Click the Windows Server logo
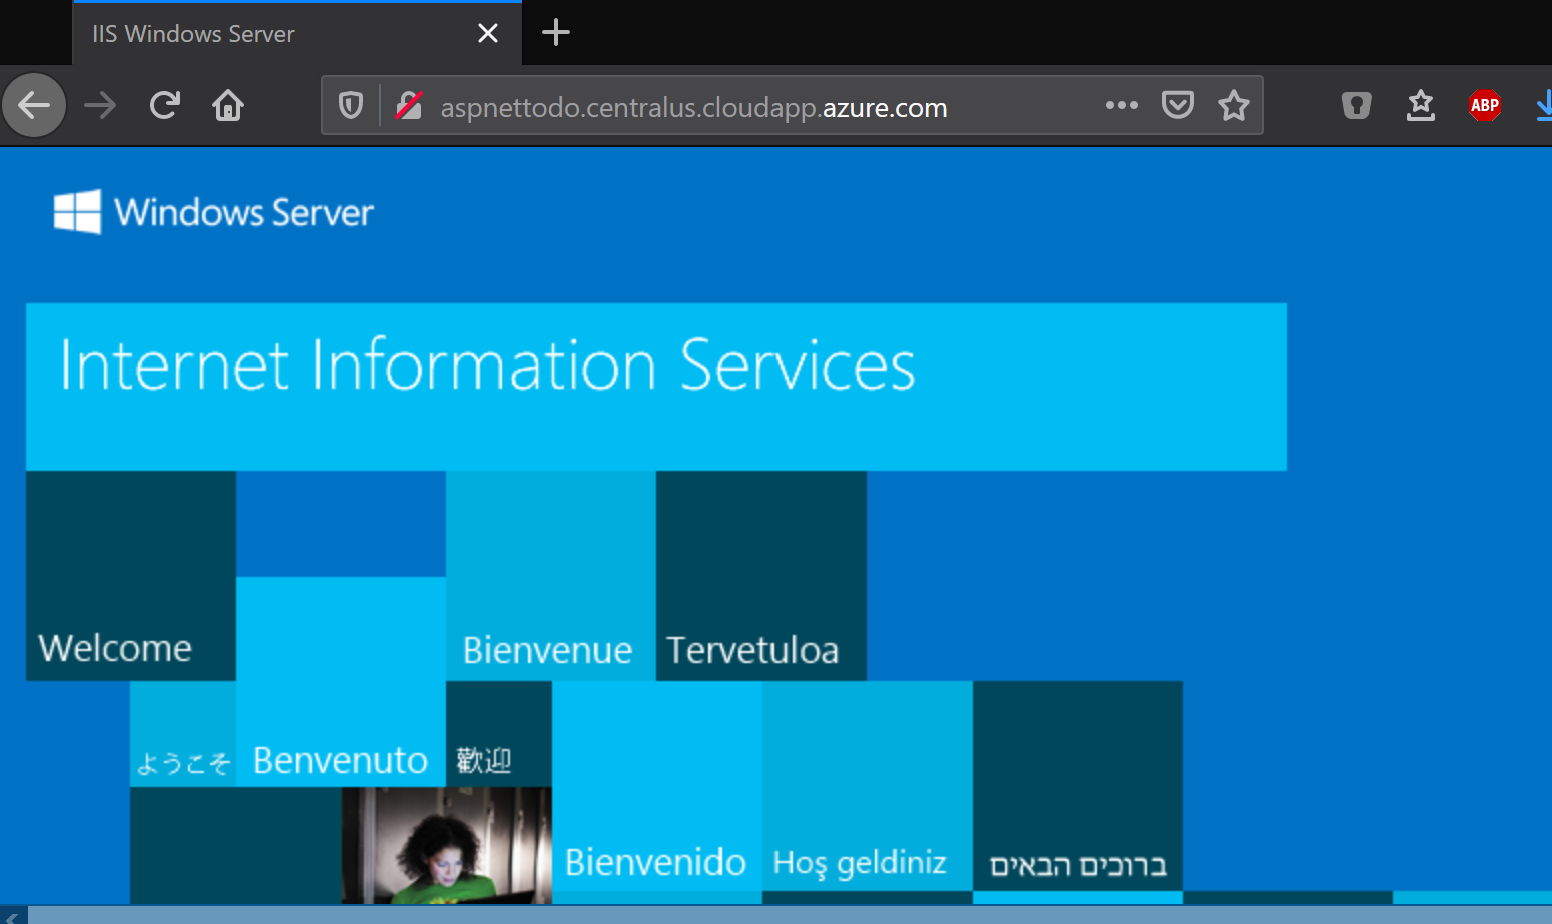Viewport: 1552px width, 924px height. point(213,212)
